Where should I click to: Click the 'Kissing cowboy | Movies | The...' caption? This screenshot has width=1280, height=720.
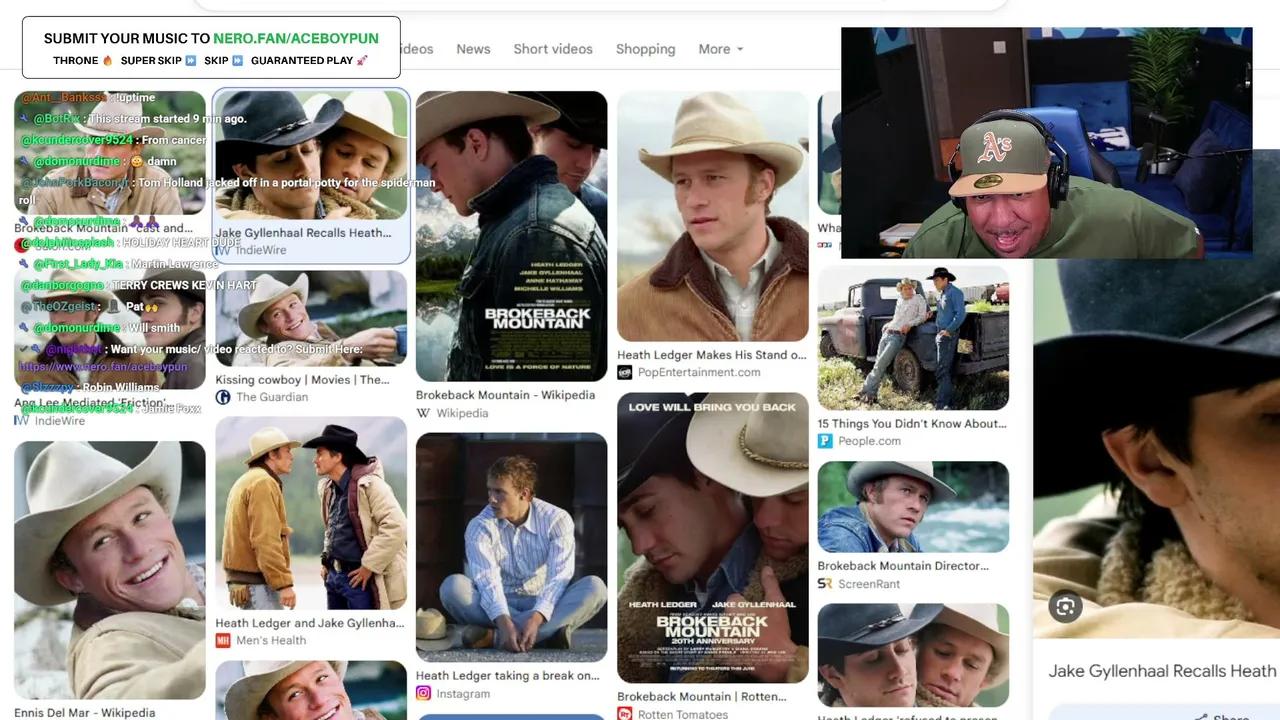click(302, 380)
